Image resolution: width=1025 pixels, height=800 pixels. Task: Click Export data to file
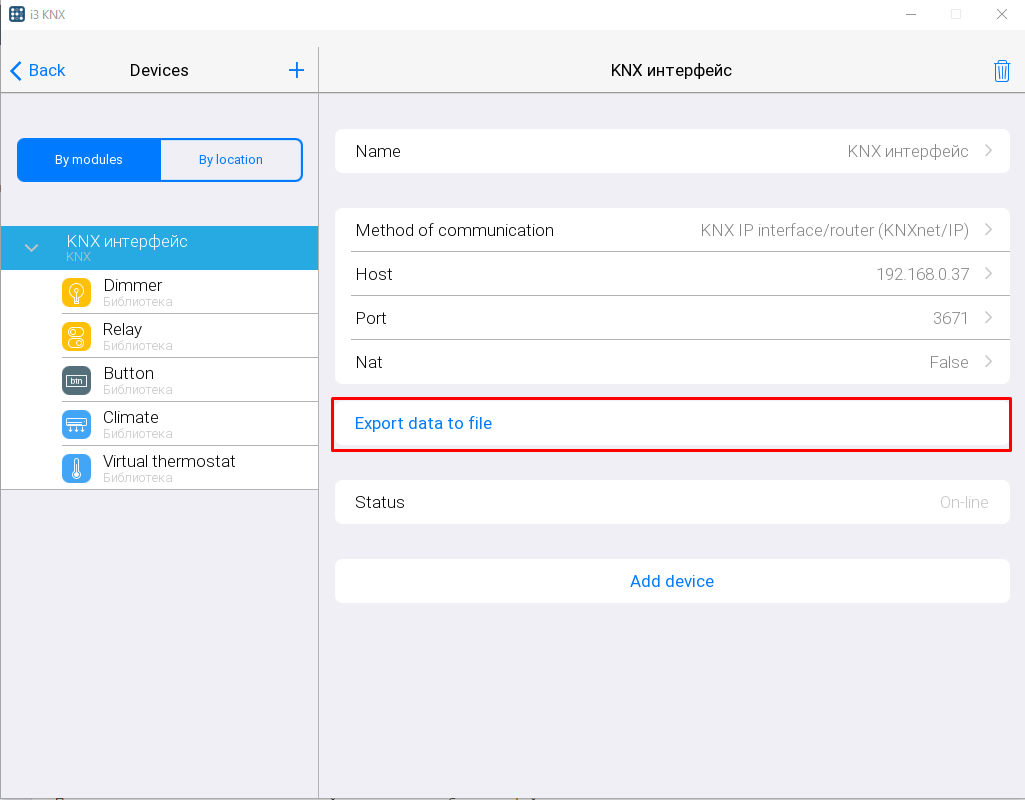click(x=424, y=424)
